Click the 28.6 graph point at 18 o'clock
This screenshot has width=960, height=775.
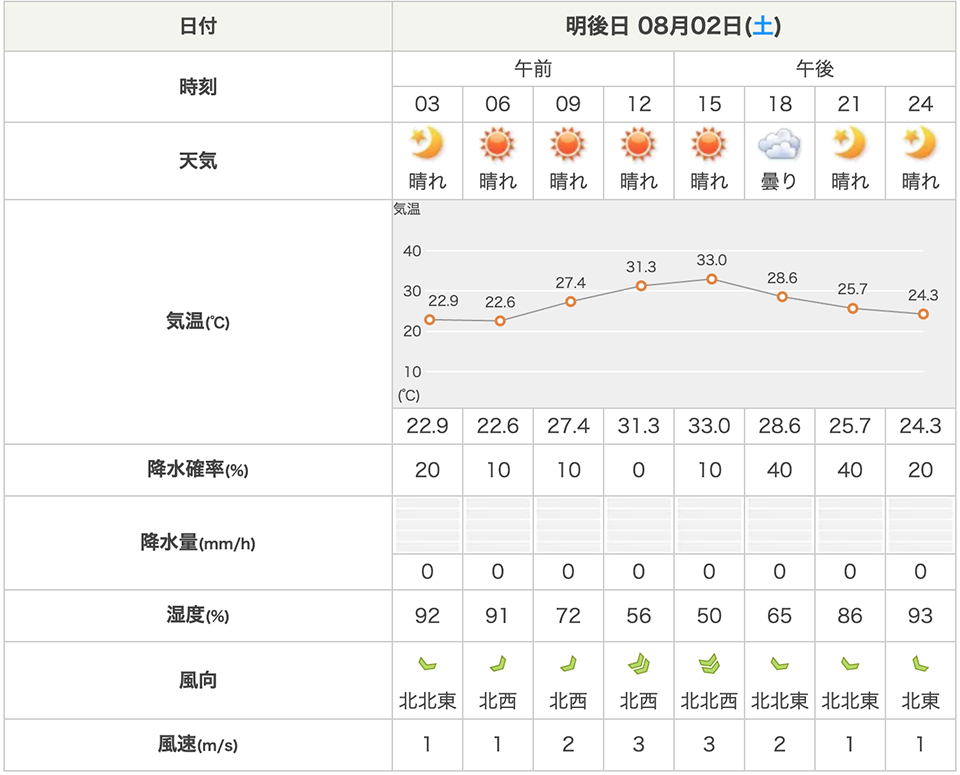pos(782,296)
